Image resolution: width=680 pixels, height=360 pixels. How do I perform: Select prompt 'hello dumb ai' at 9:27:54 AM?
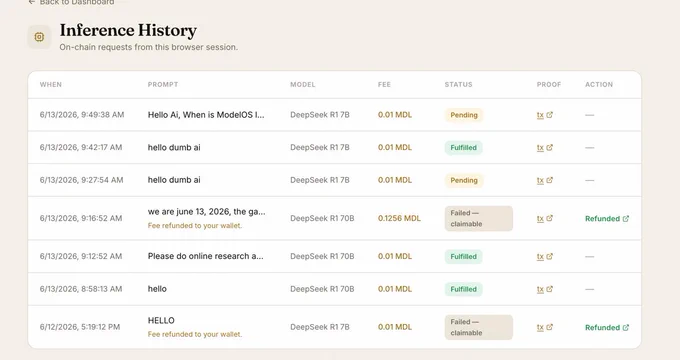pos(174,180)
